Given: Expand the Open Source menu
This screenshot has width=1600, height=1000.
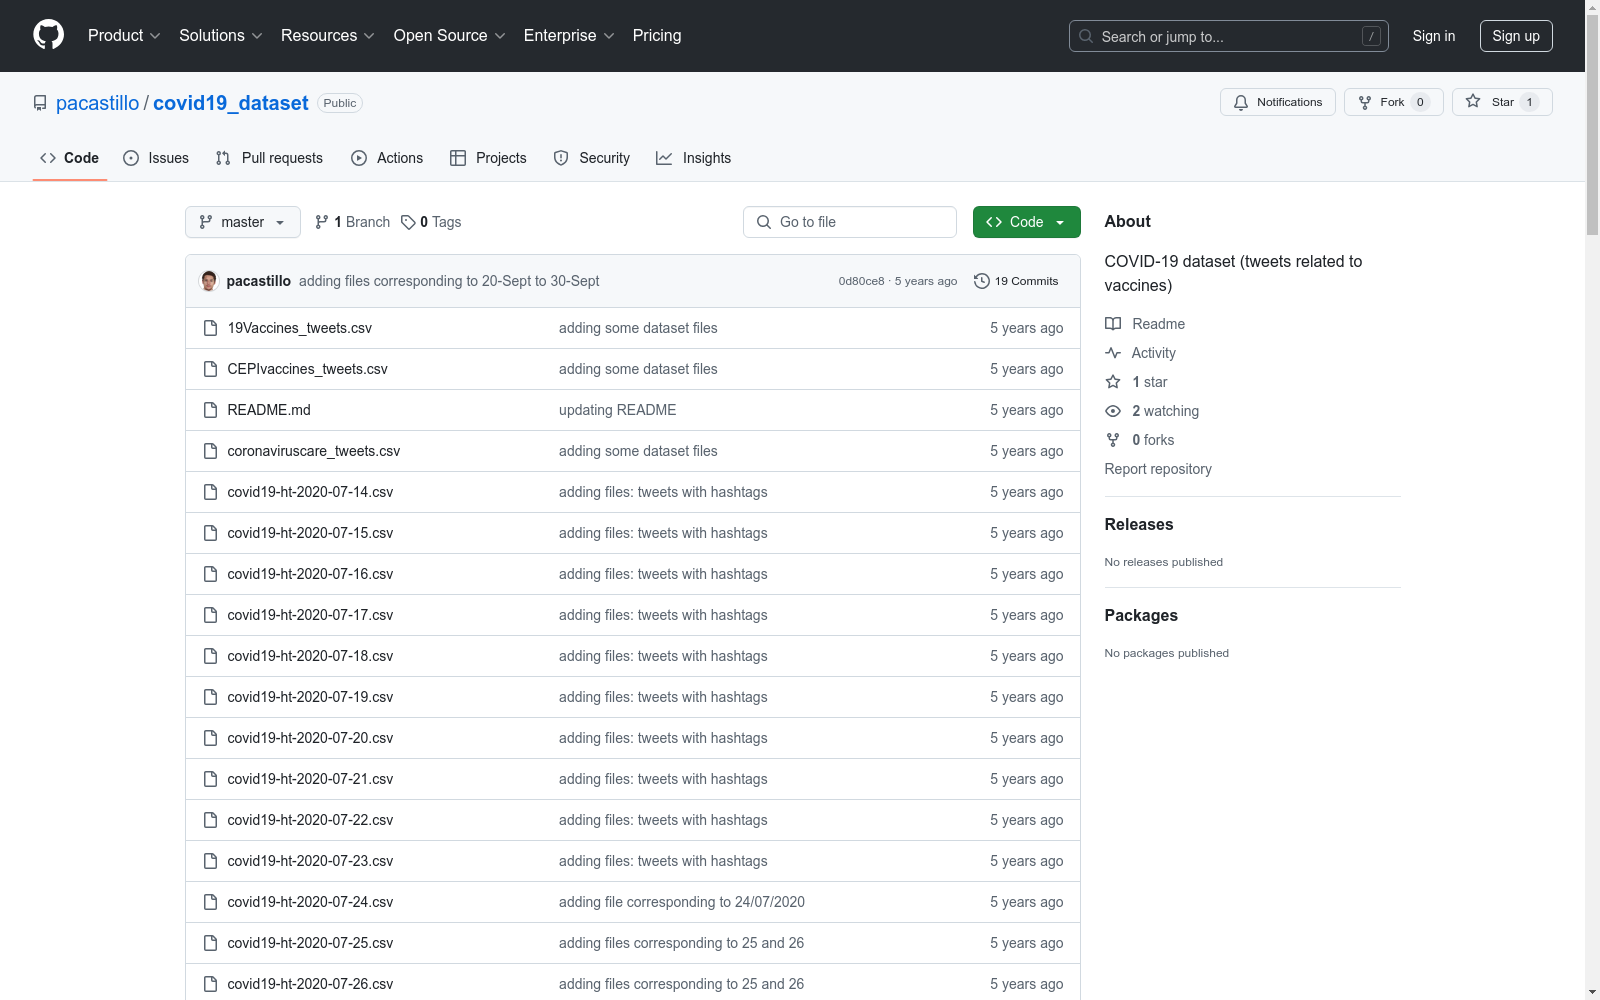Looking at the screenshot, I should pos(450,36).
